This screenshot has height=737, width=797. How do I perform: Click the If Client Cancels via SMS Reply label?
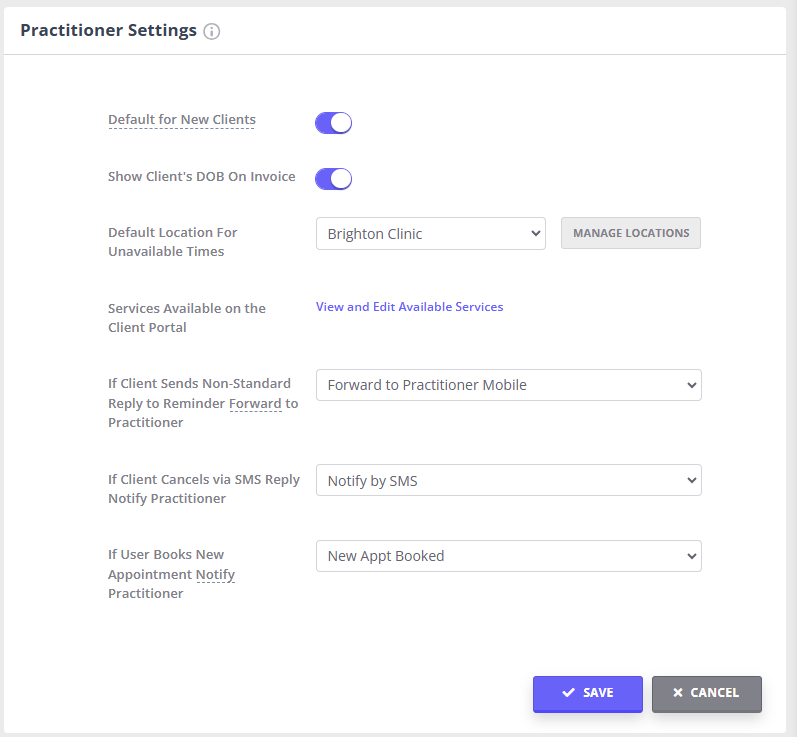pyautogui.click(x=203, y=489)
